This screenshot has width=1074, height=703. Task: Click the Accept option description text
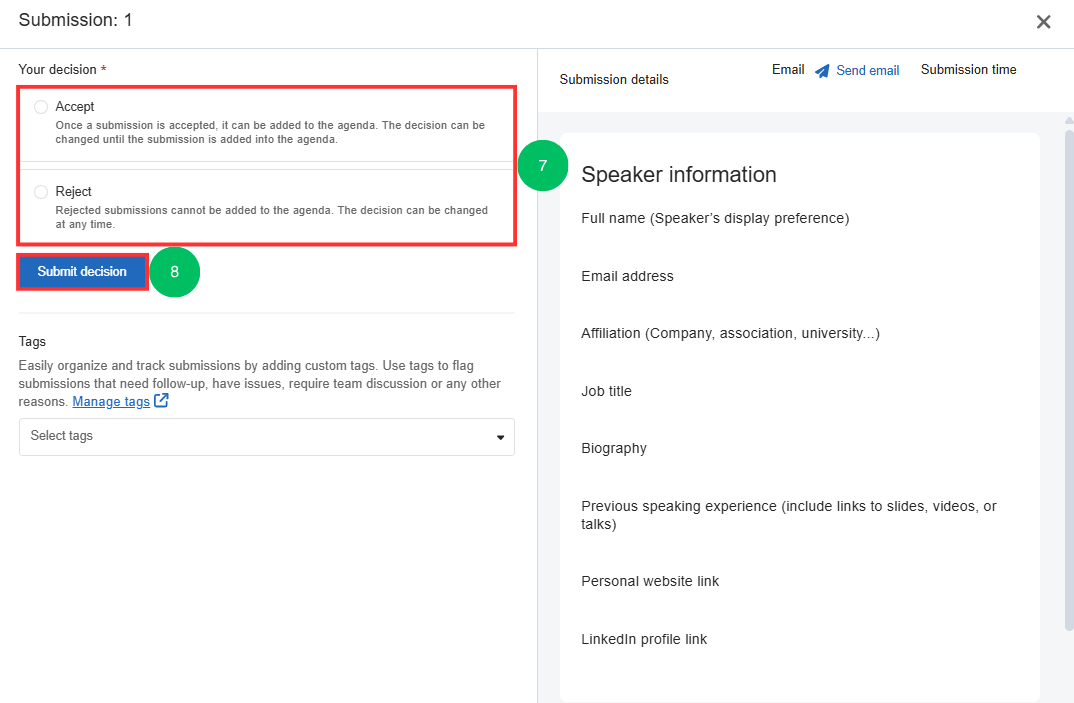[270, 133]
